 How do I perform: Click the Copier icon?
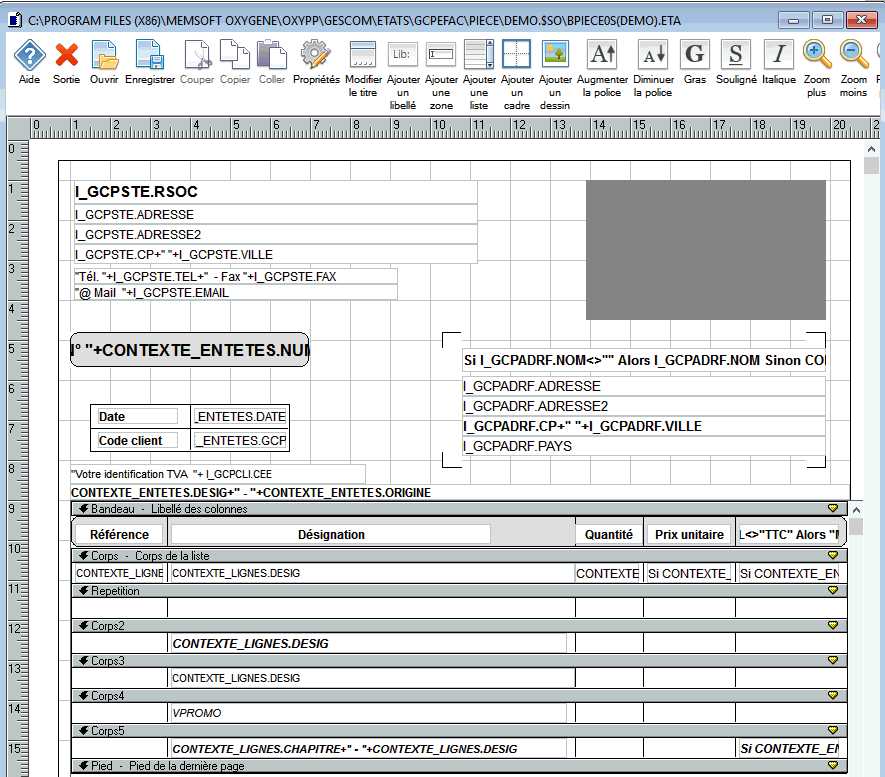tap(235, 55)
